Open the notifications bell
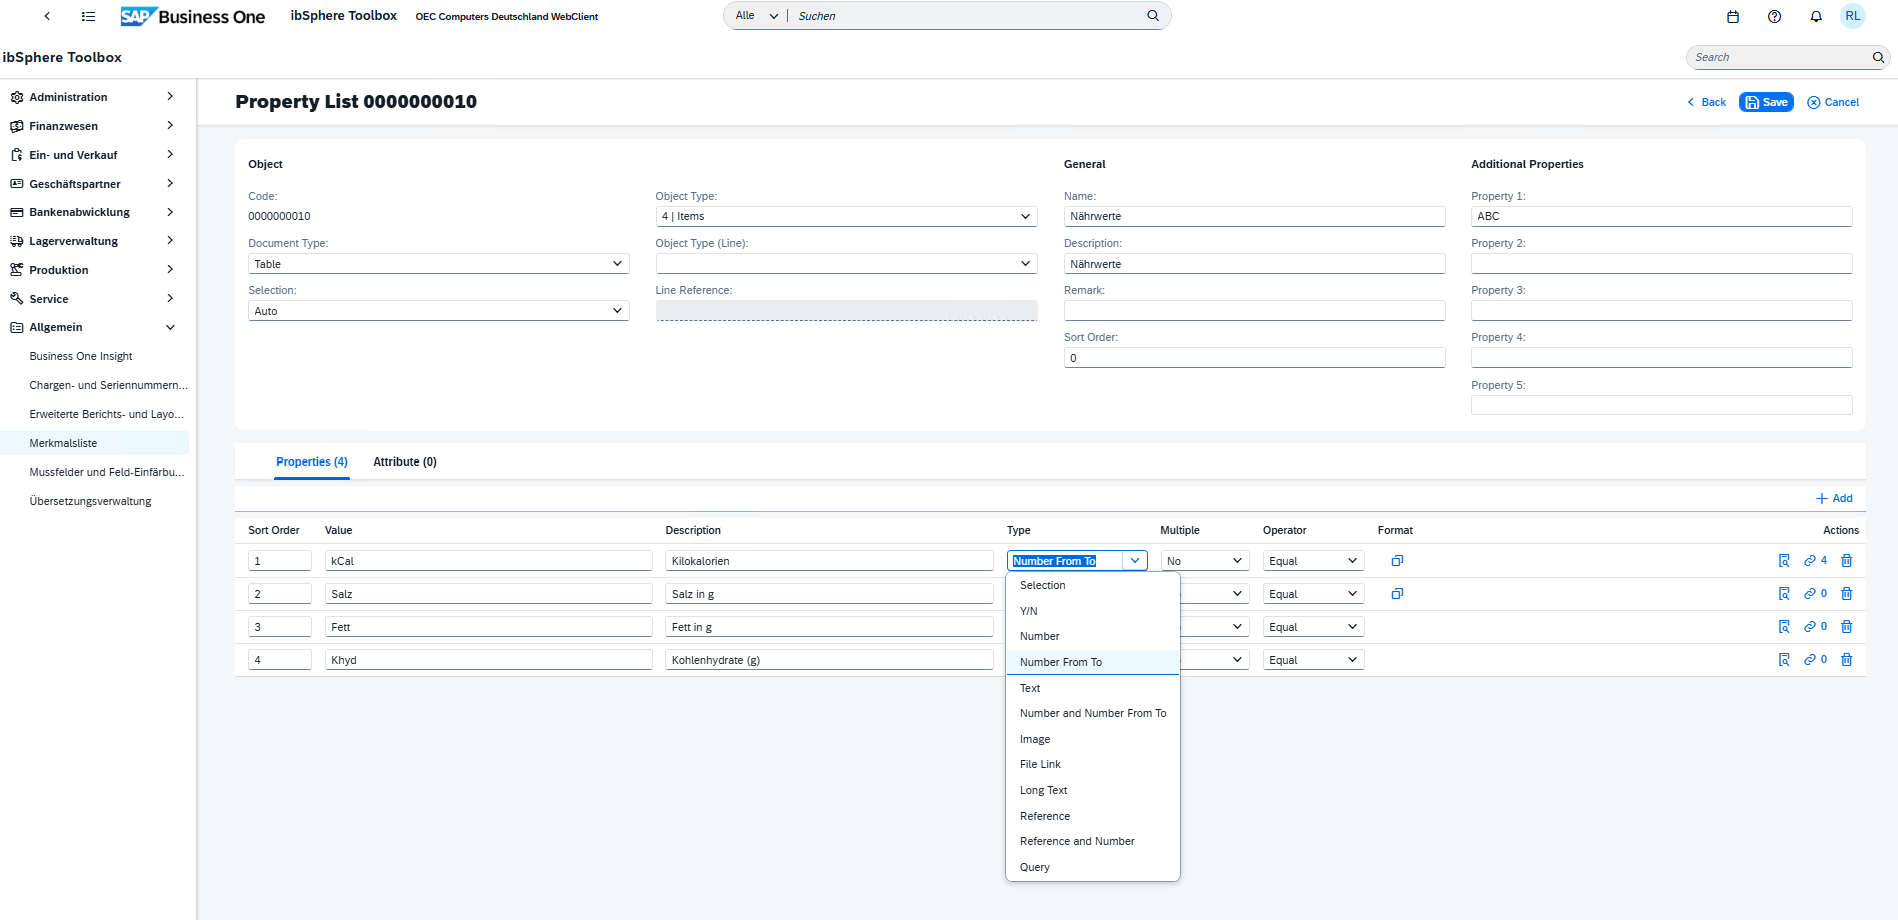 point(1816,16)
